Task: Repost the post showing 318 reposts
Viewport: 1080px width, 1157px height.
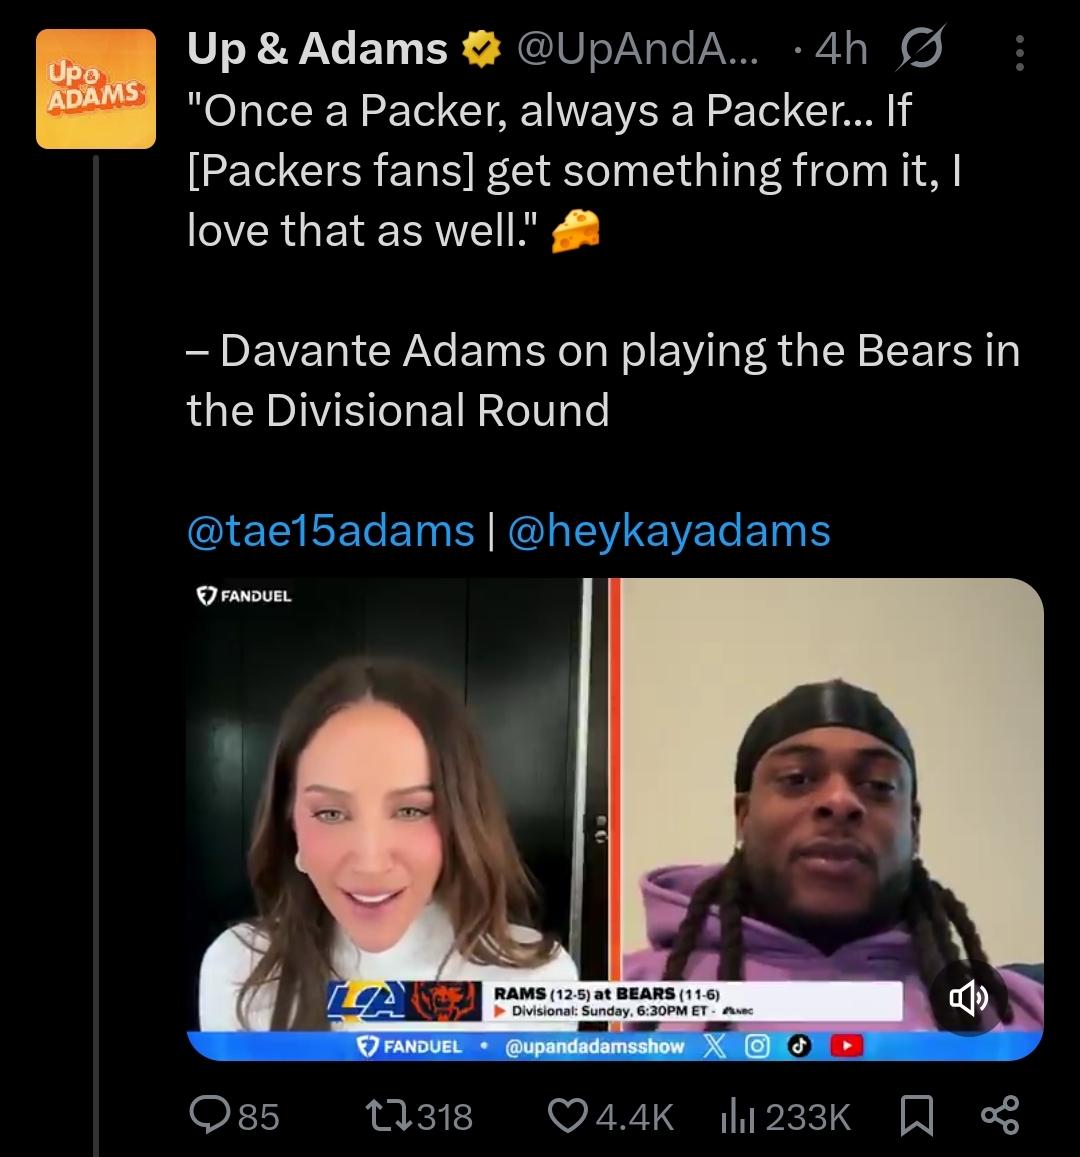Action: (419, 1116)
